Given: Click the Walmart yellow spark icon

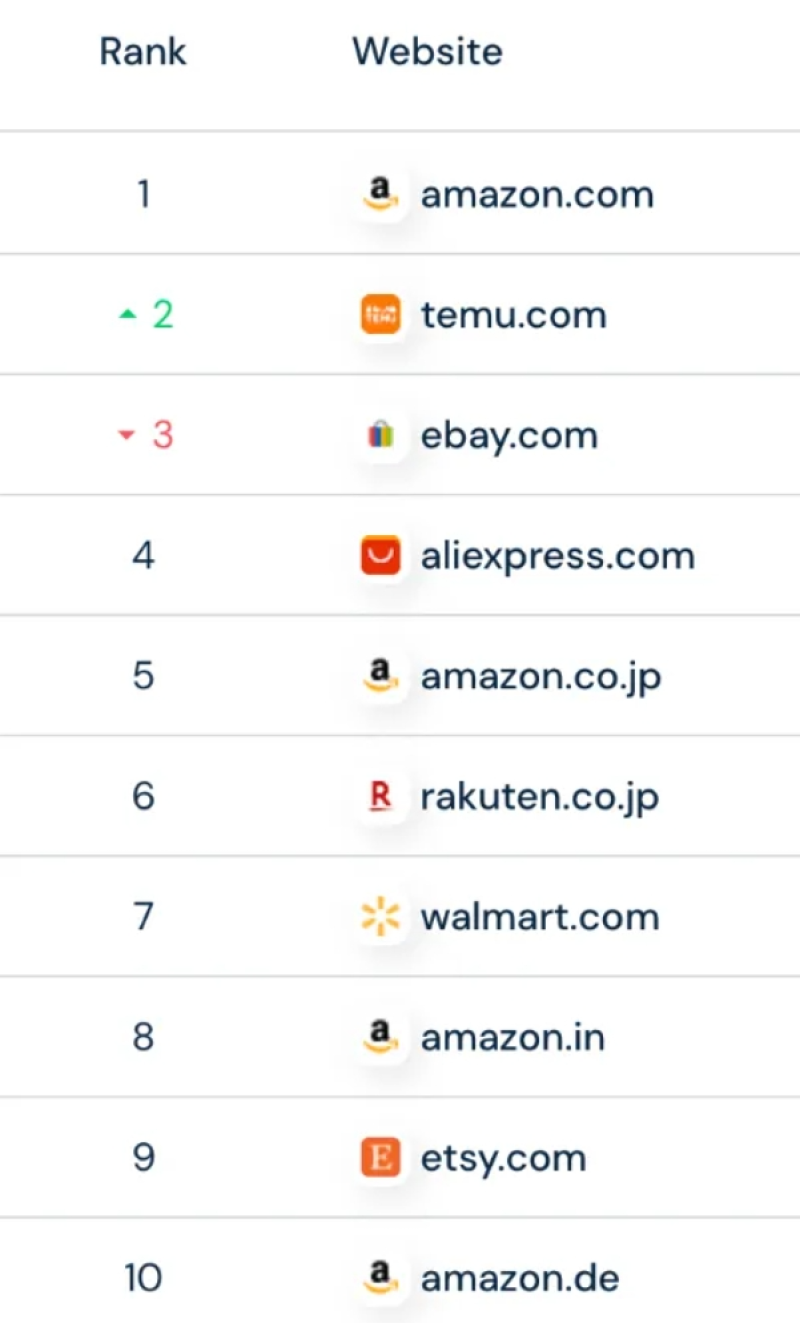Looking at the screenshot, I should click(380, 917).
